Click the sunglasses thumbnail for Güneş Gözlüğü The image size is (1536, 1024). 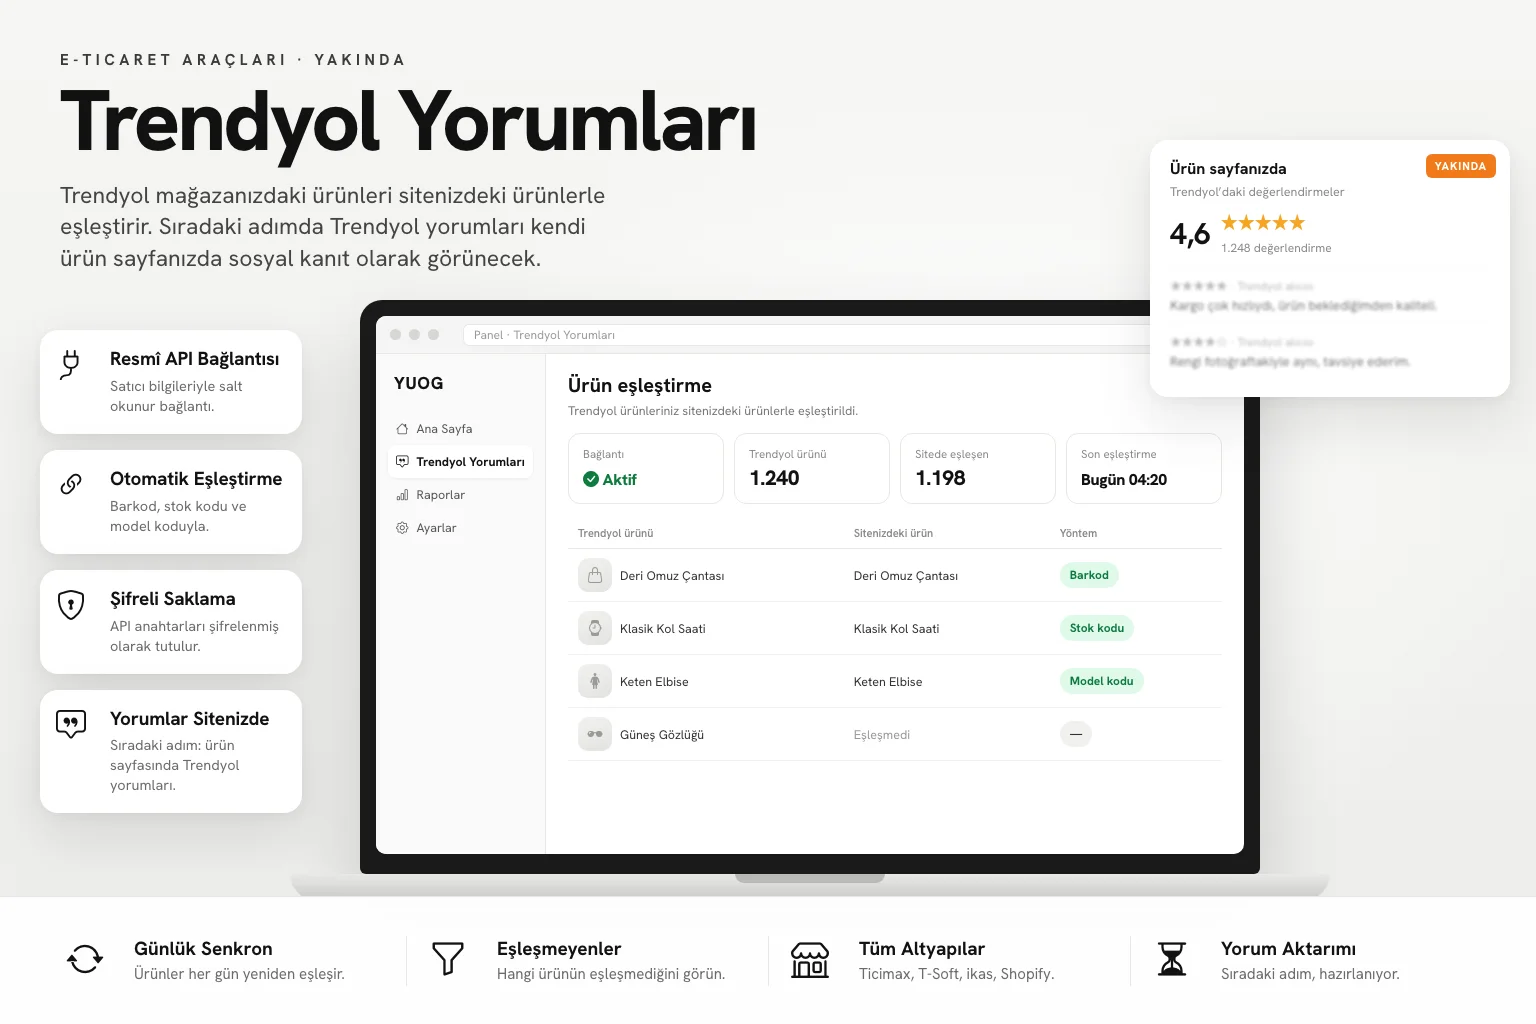(595, 734)
